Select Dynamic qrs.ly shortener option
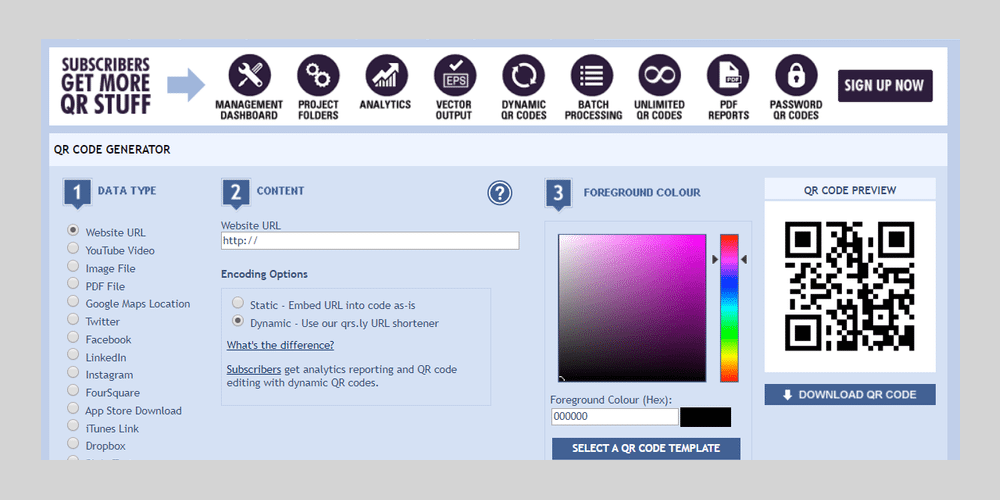Viewport: 1000px width, 500px height. click(x=238, y=320)
